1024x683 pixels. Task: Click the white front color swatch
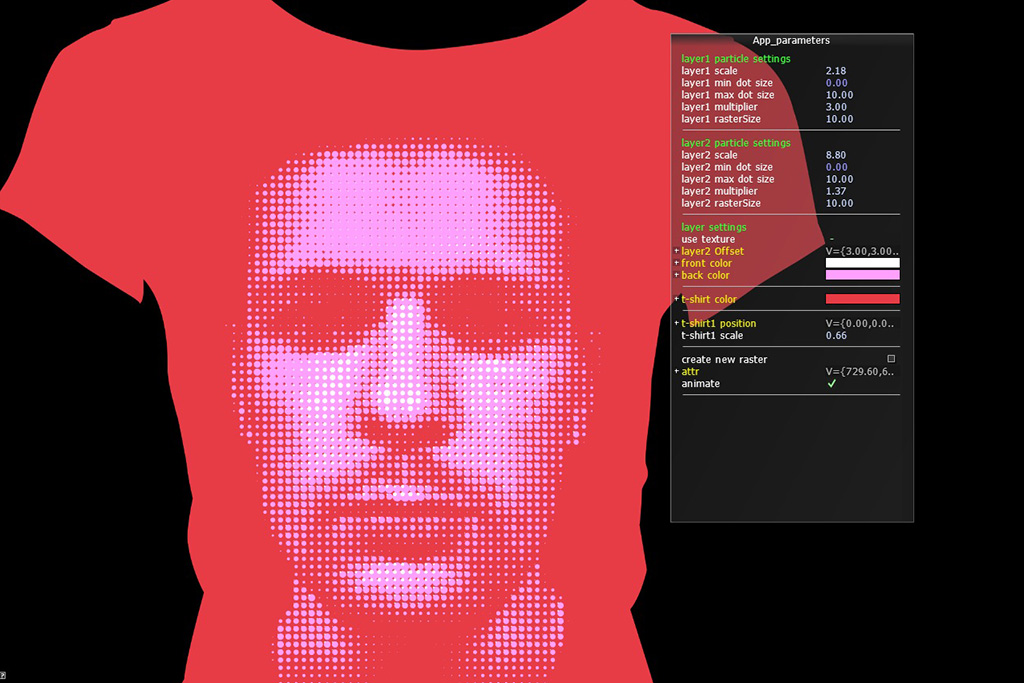pos(861,264)
